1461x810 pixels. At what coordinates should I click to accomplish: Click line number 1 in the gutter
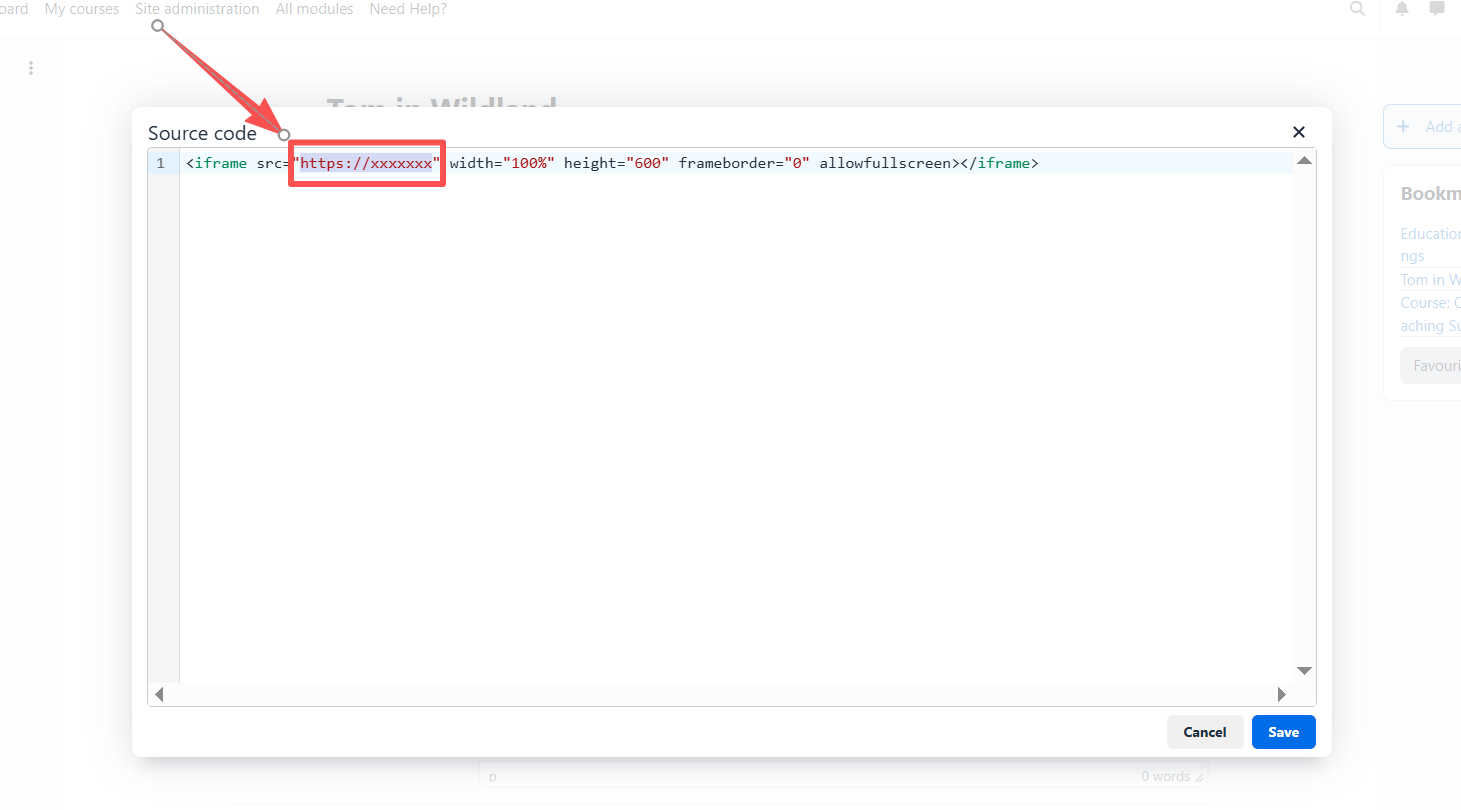coord(161,163)
